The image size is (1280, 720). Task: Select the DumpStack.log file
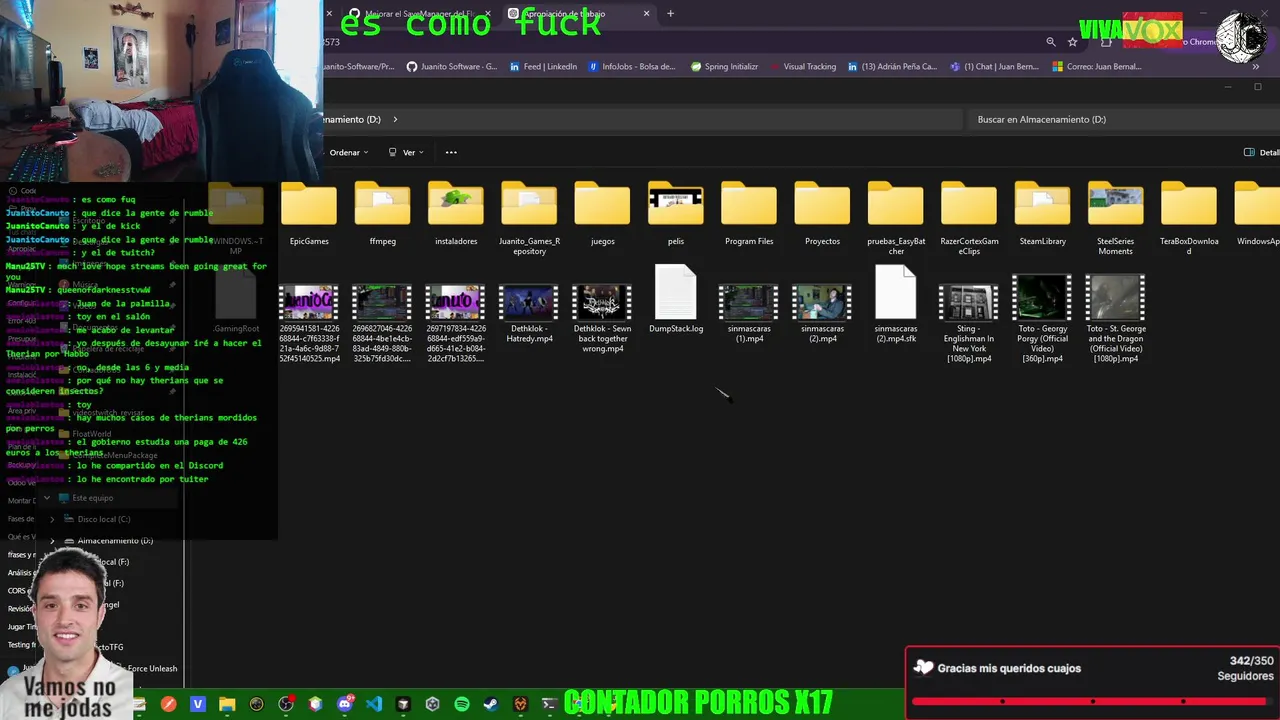(676, 298)
